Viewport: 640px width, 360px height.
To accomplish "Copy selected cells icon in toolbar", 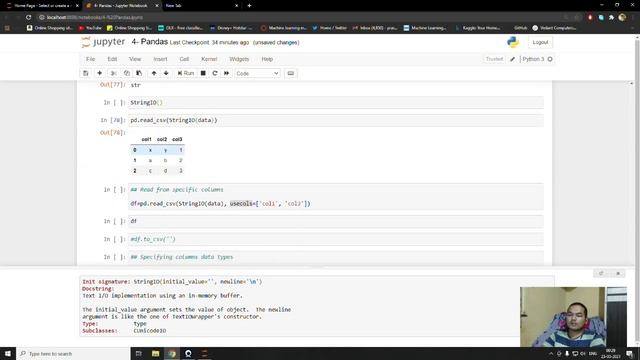I will [127, 73].
